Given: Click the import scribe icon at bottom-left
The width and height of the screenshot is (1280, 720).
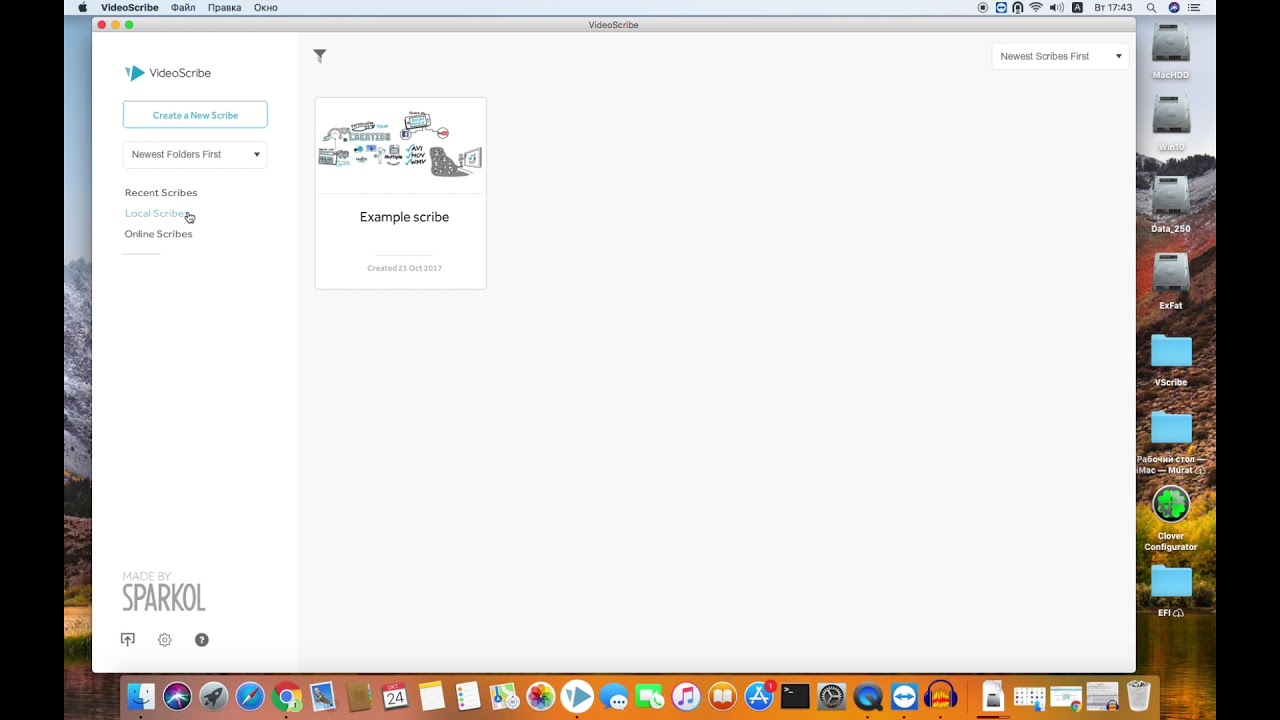Looking at the screenshot, I should tap(128, 640).
